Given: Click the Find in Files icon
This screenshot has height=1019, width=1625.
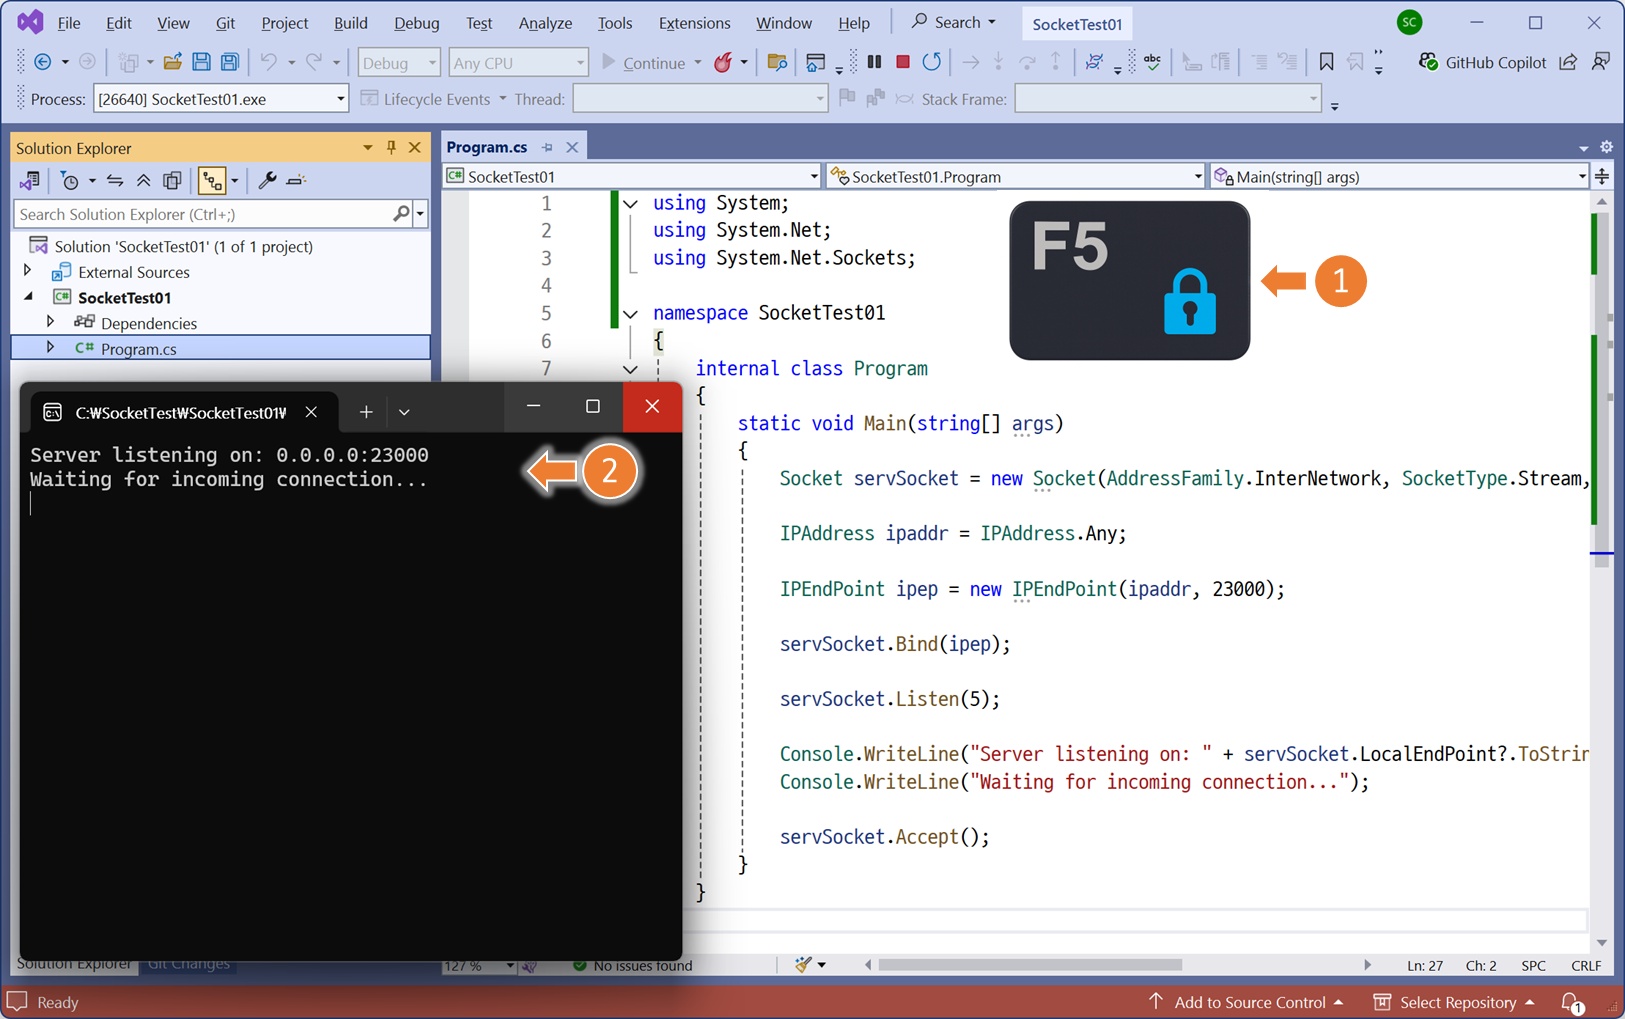Looking at the screenshot, I should pyautogui.click(x=777, y=62).
